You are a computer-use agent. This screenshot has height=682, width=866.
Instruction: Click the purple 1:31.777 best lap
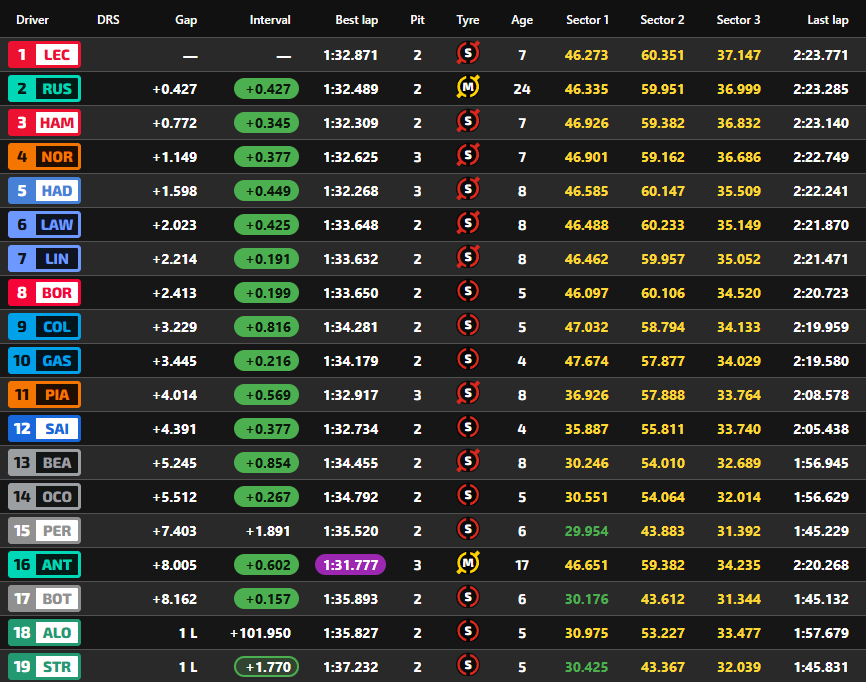click(x=350, y=565)
